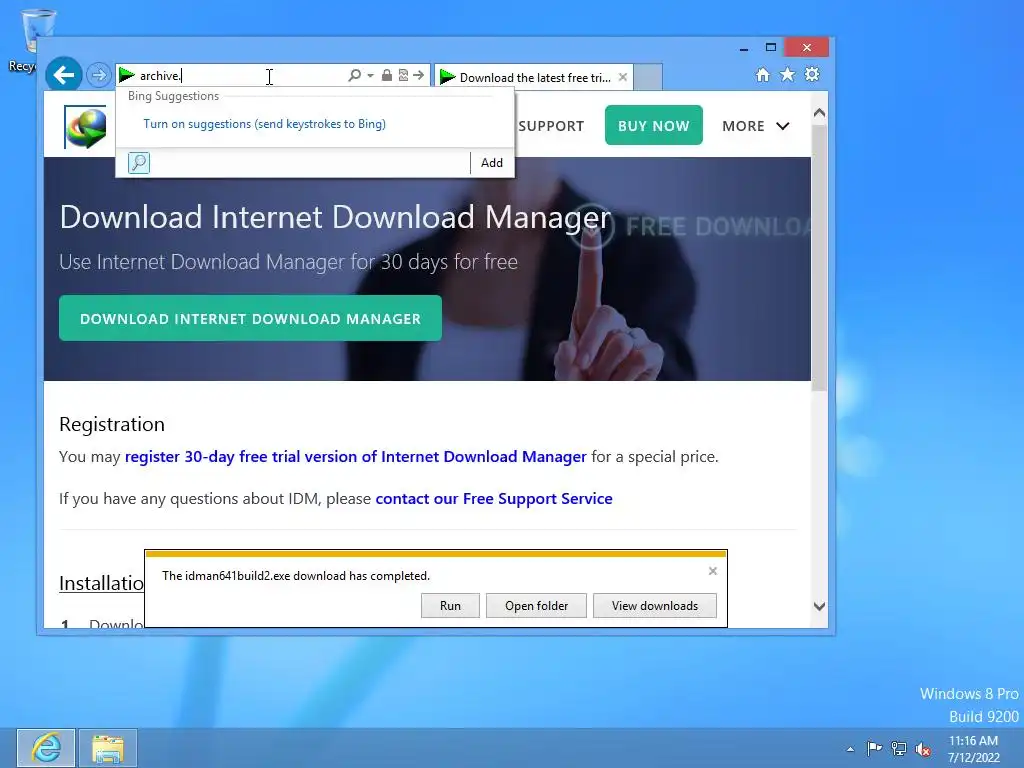Screen dimensions: 1024x768
Task: Open register 30-day free trial version link
Action: (356, 456)
